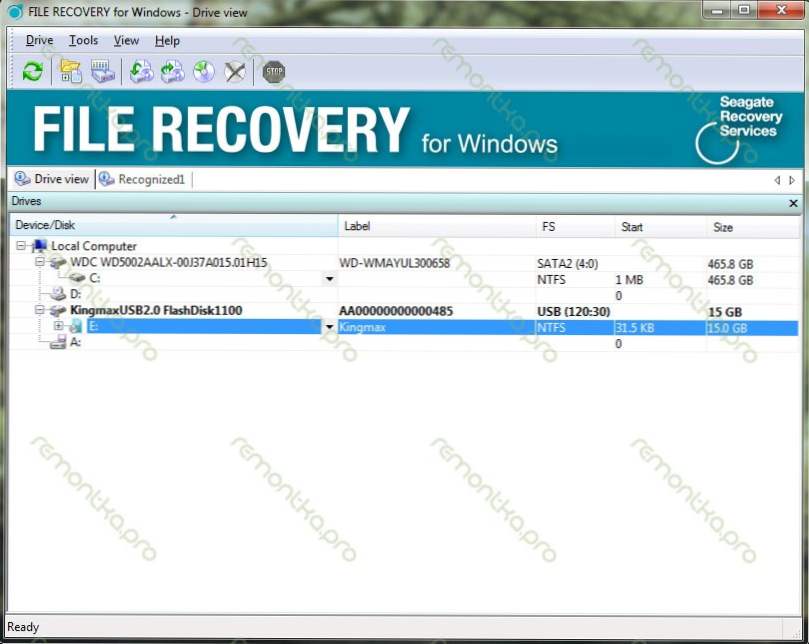The width and height of the screenshot is (809, 644).
Task: Click the application icon in title bar
Action: 15,12
